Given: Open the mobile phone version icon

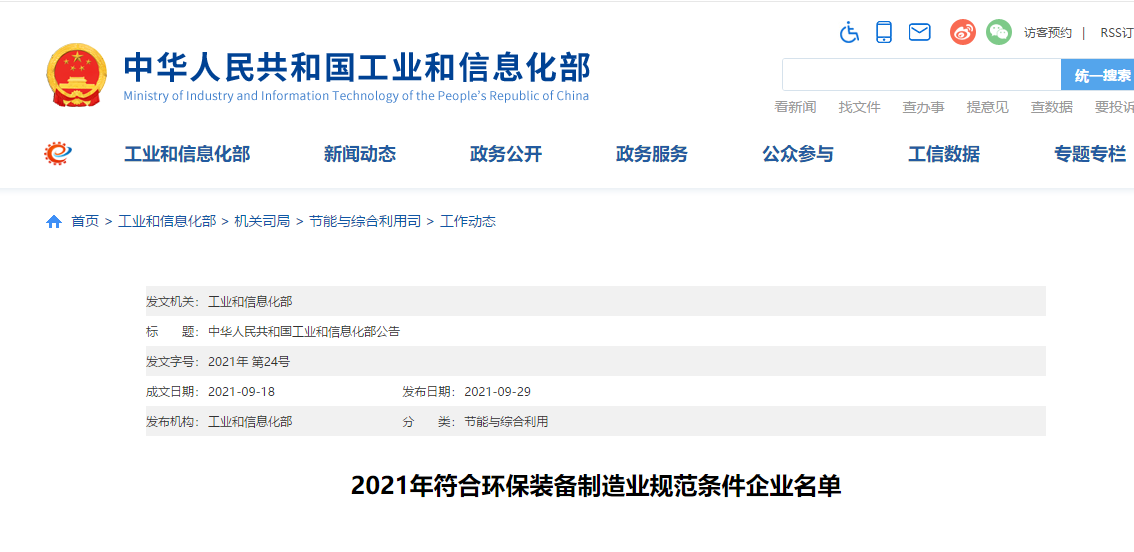Looking at the screenshot, I should pos(884,32).
